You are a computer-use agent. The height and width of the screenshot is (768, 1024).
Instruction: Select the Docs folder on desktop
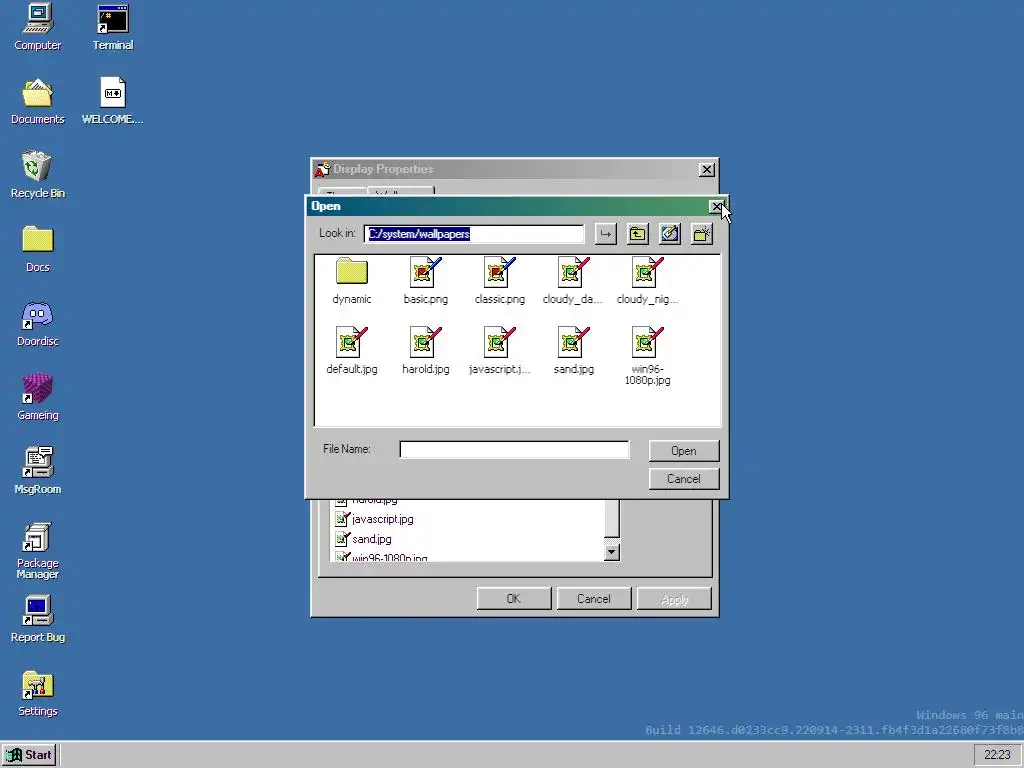click(x=38, y=249)
